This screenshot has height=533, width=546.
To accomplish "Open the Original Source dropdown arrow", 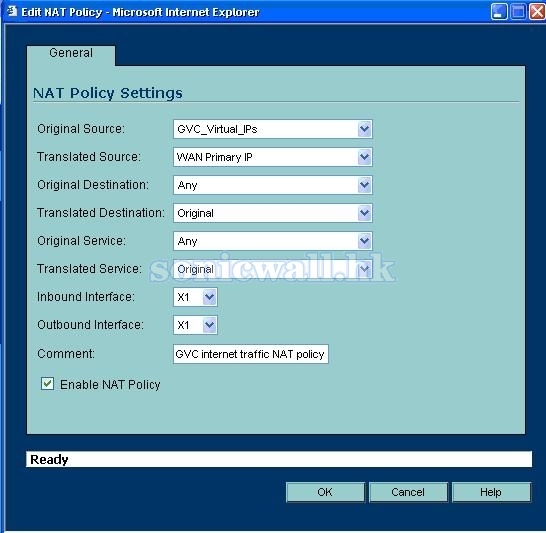I will point(364,129).
